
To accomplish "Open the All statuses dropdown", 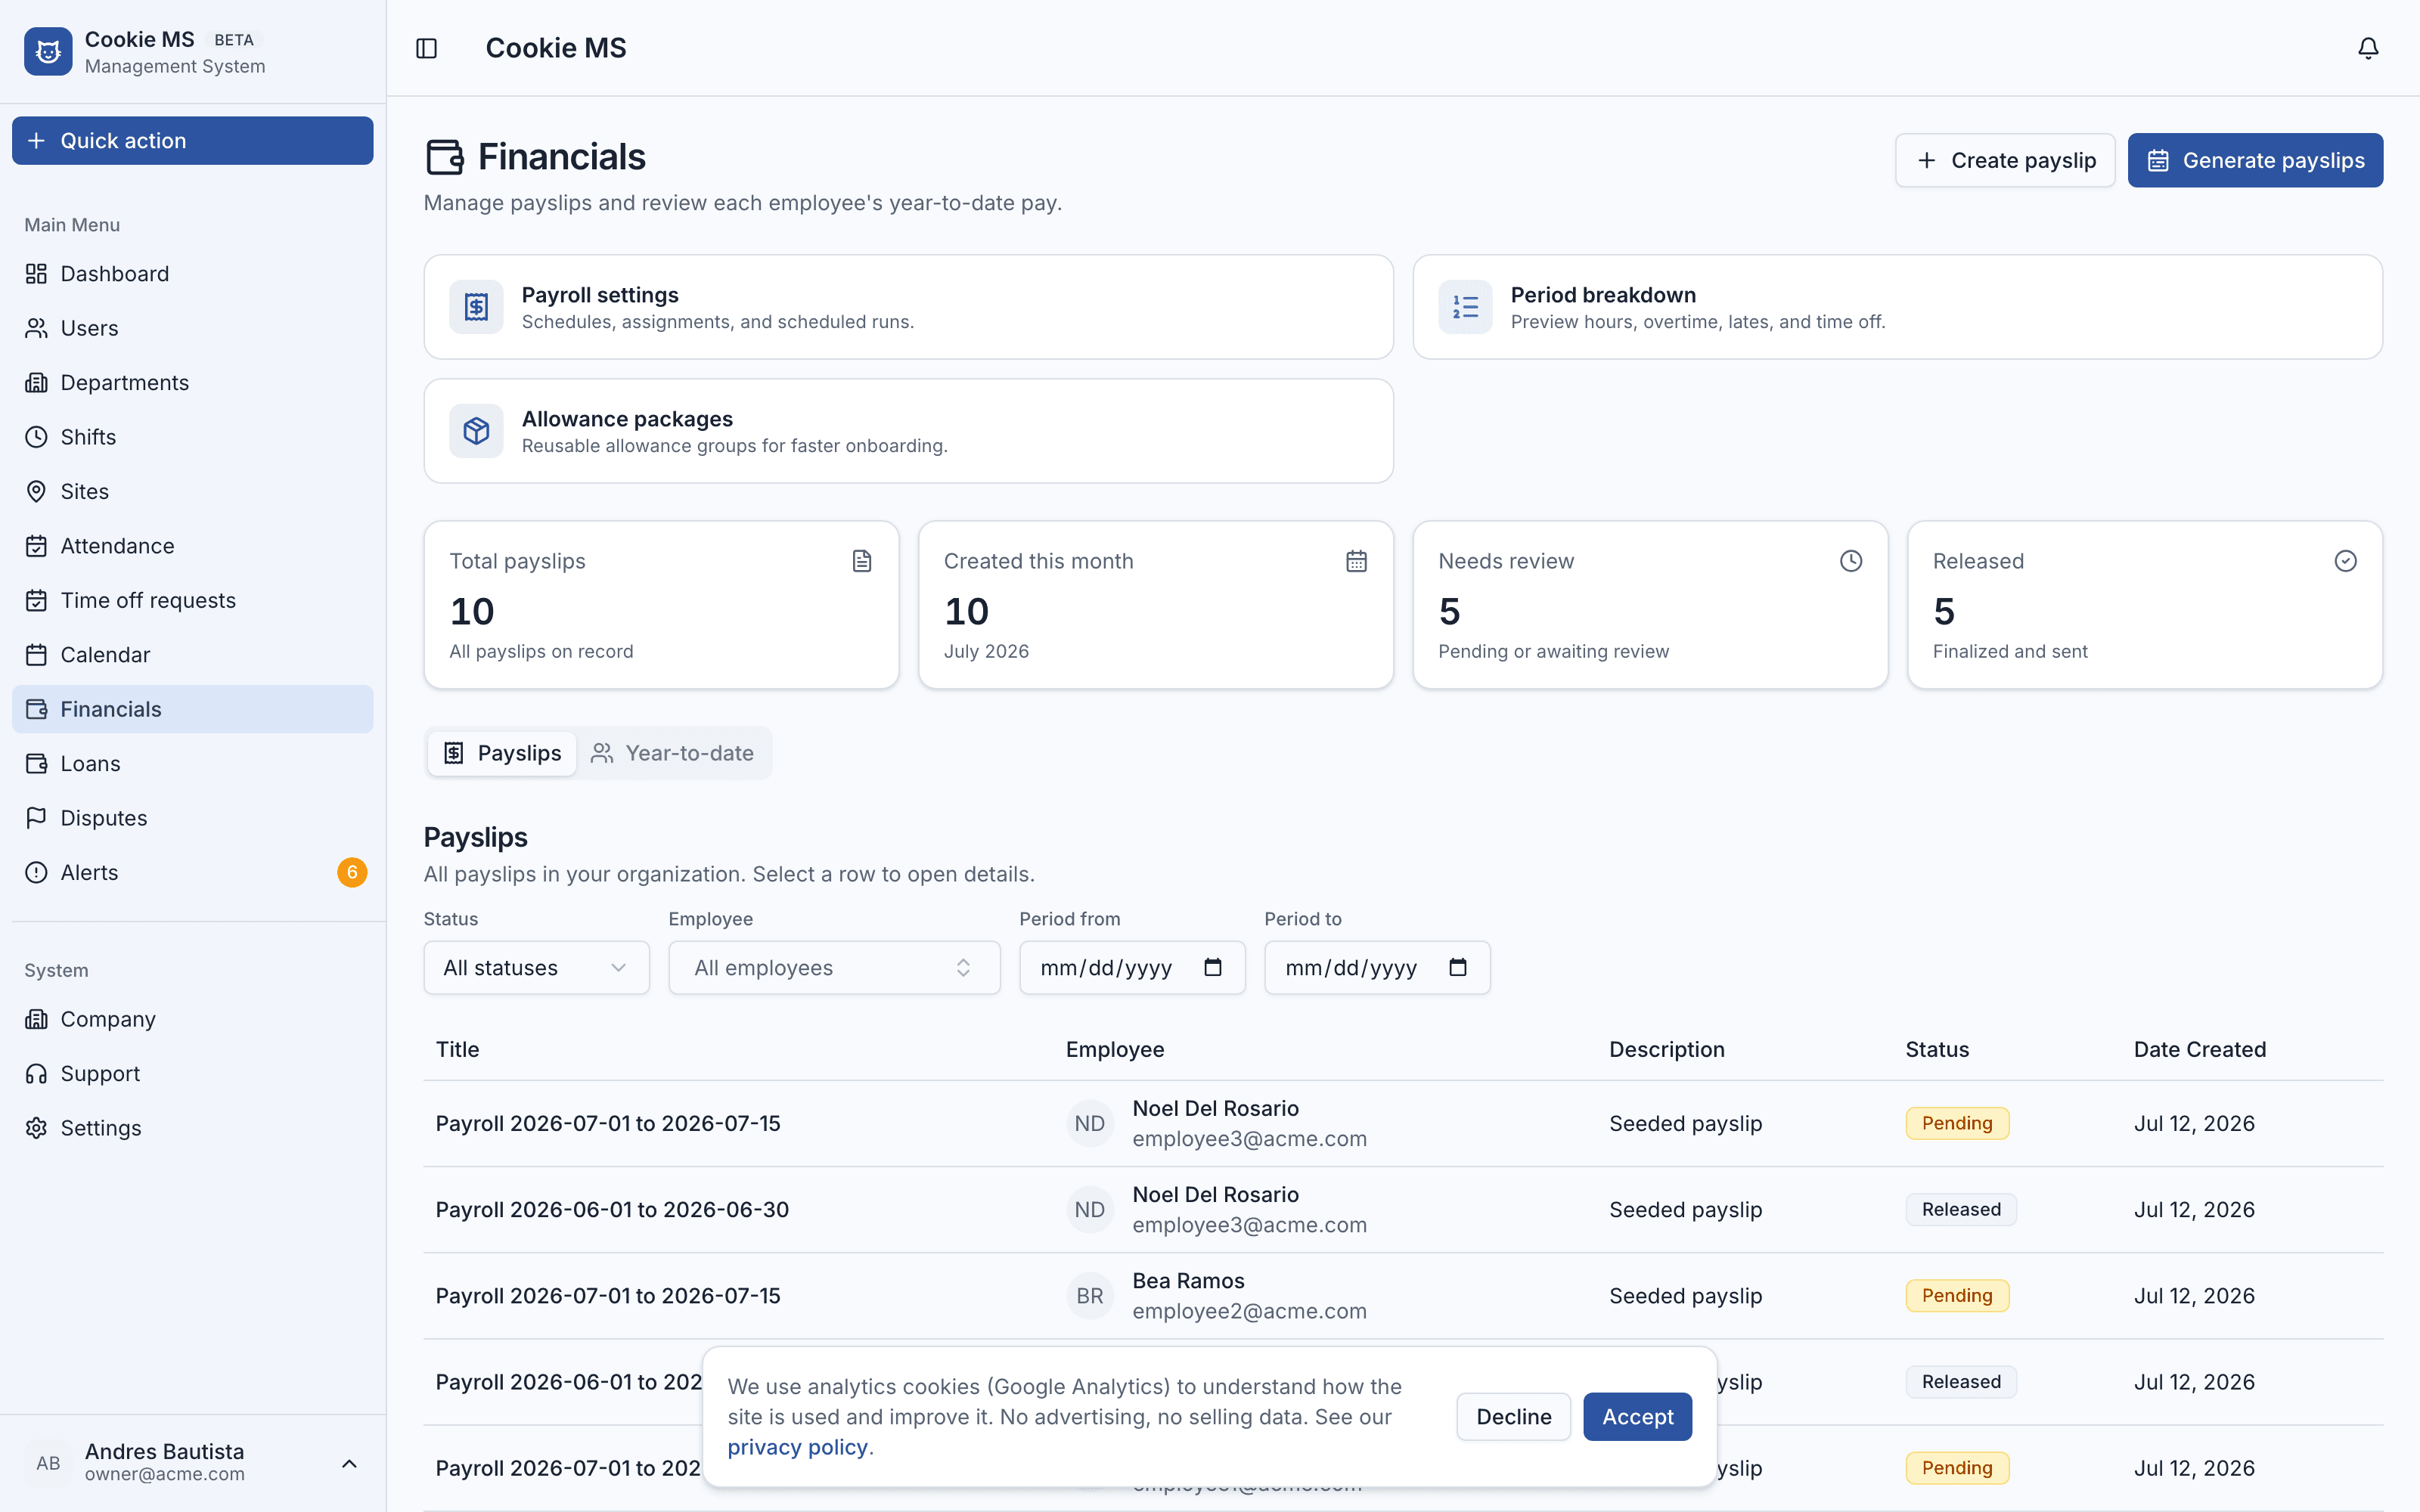I will (537, 967).
